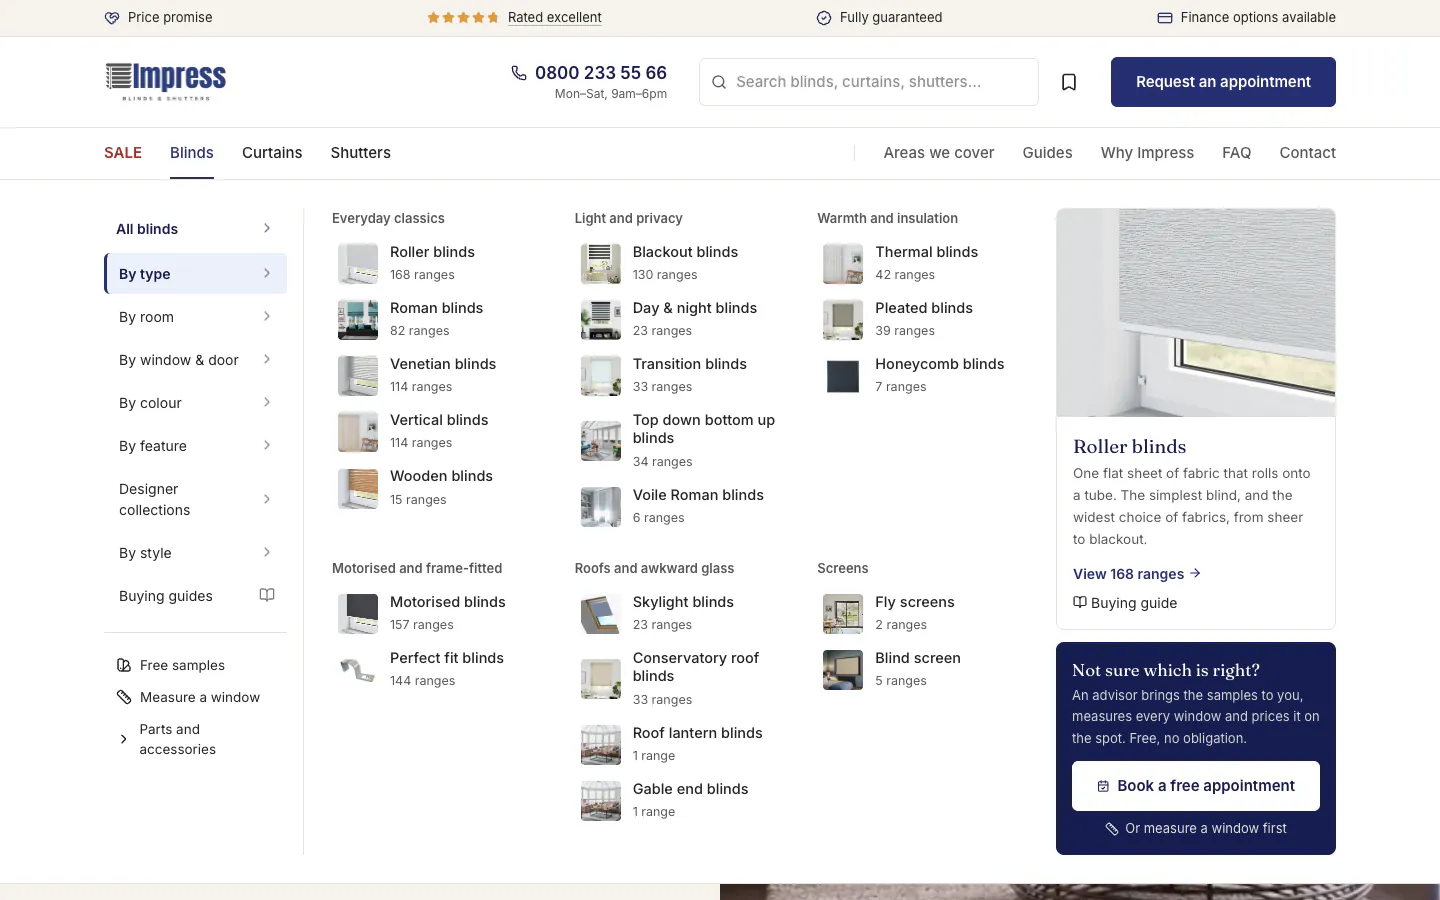Click Request an appointment button
Screen dimensions: 1440x900
pyautogui.click(x=1223, y=82)
